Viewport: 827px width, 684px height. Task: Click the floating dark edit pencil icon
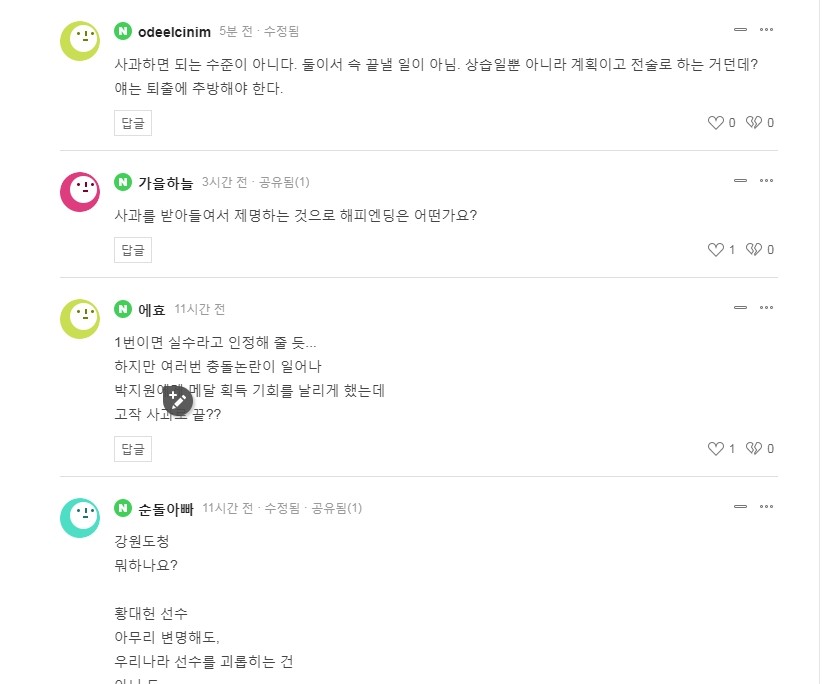[178, 400]
